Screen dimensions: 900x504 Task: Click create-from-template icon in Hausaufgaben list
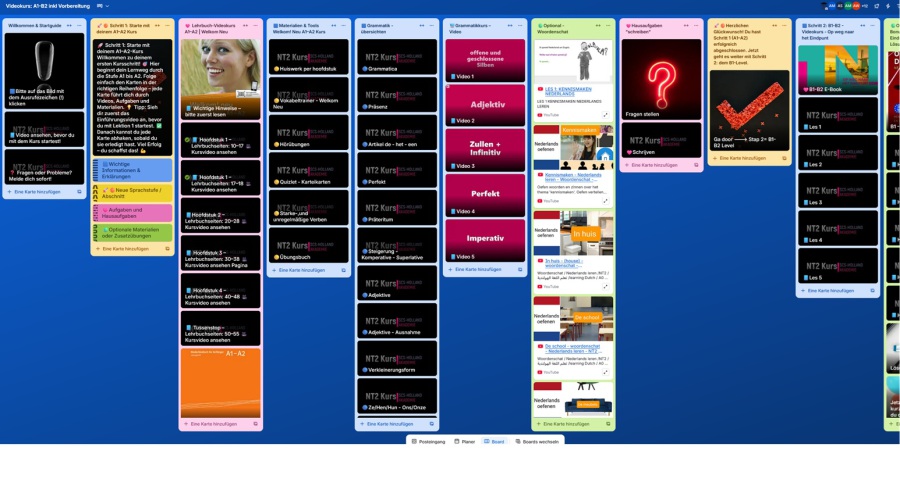tap(695, 165)
